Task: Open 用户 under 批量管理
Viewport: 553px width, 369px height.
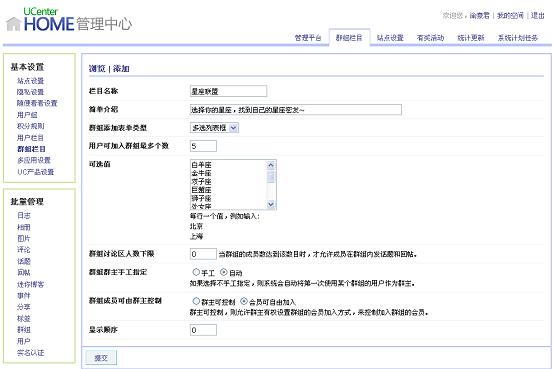Action: [x=24, y=341]
